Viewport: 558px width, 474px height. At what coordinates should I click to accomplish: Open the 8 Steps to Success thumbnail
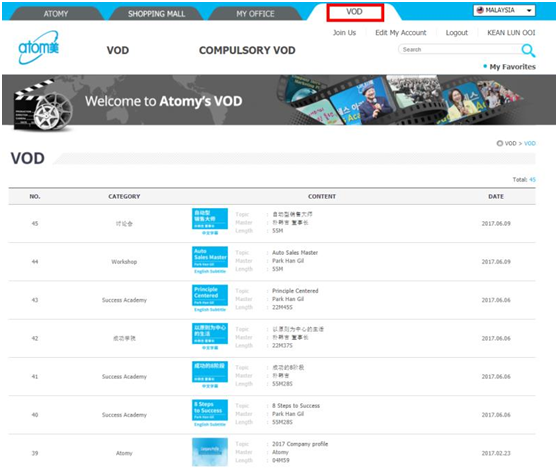tap(210, 413)
